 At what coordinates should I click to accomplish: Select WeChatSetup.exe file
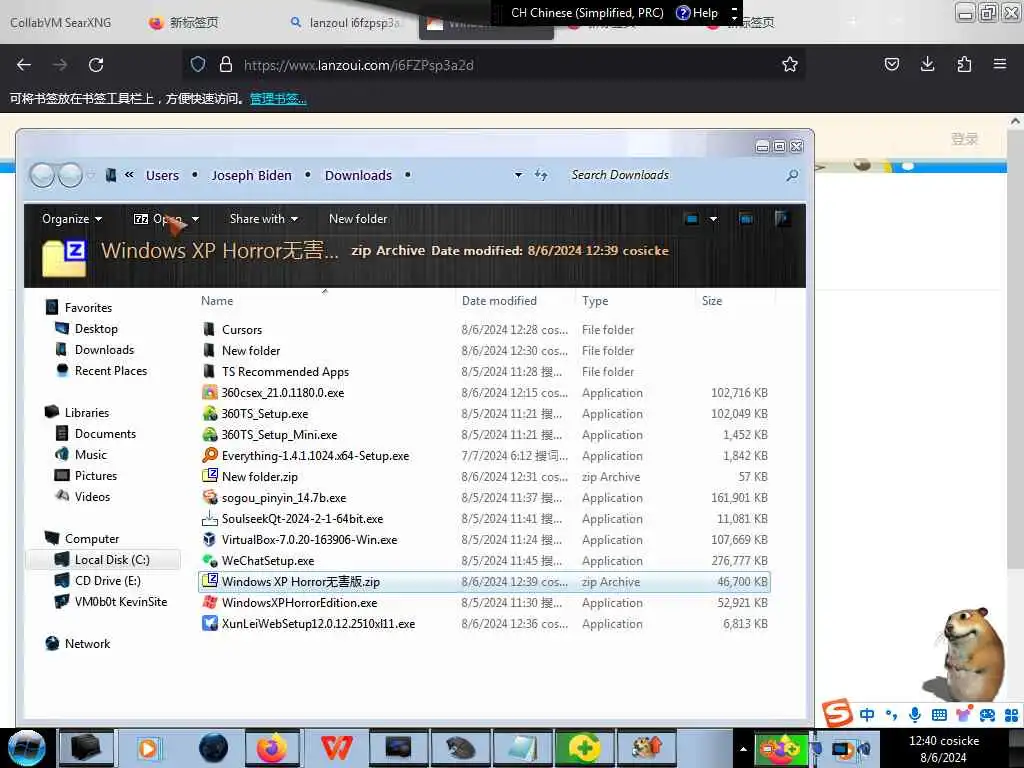[x=267, y=561]
